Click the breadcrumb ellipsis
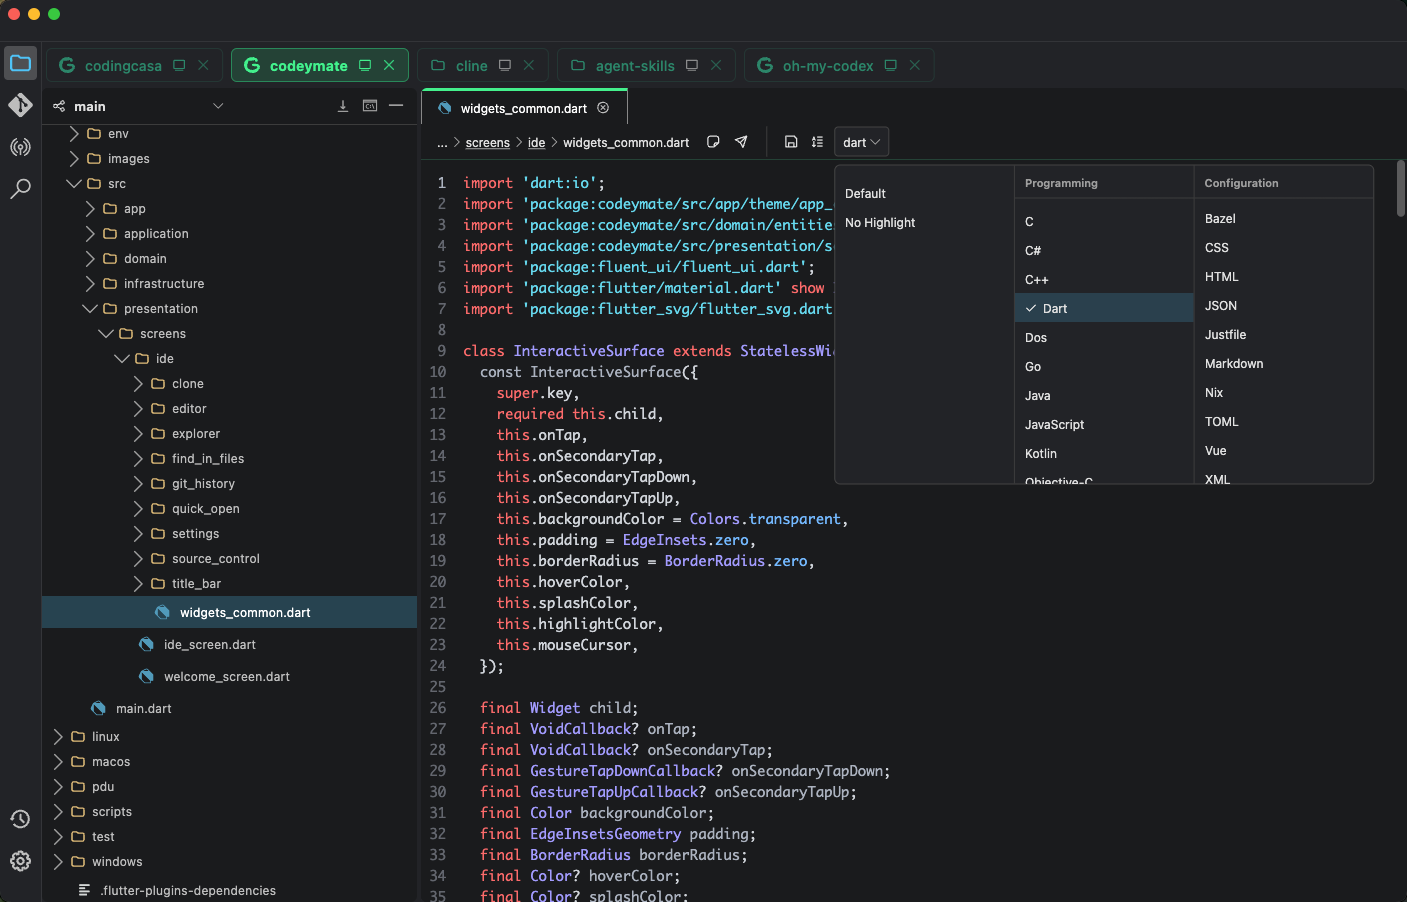Screen dimensions: 1407x902 [x=442, y=143]
